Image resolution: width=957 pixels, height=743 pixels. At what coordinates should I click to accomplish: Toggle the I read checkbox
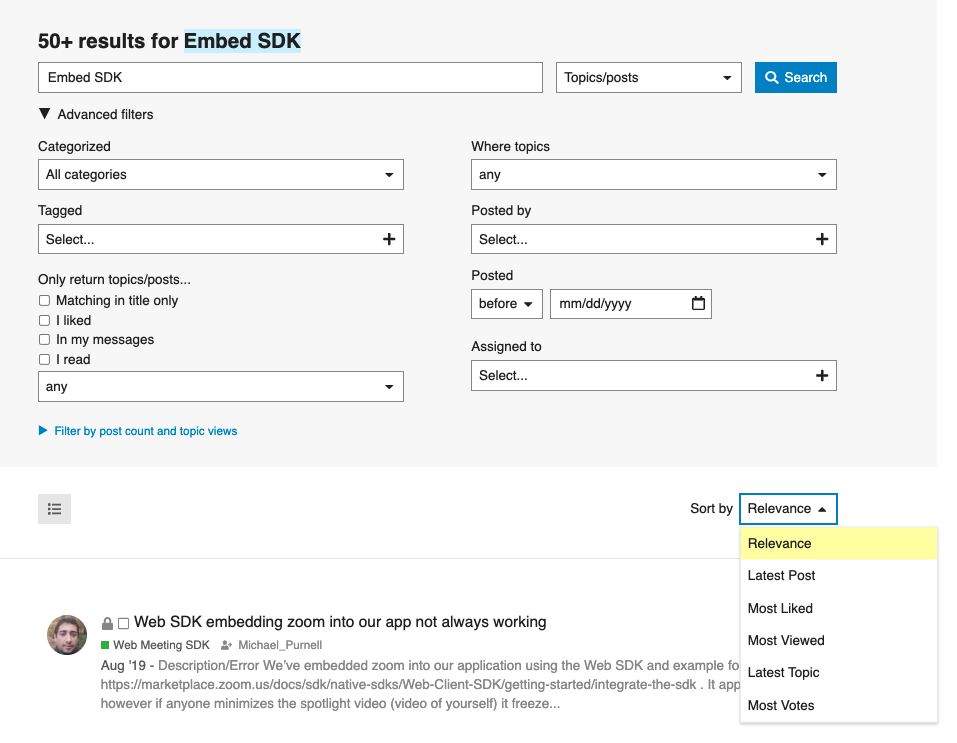click(44, 359)
